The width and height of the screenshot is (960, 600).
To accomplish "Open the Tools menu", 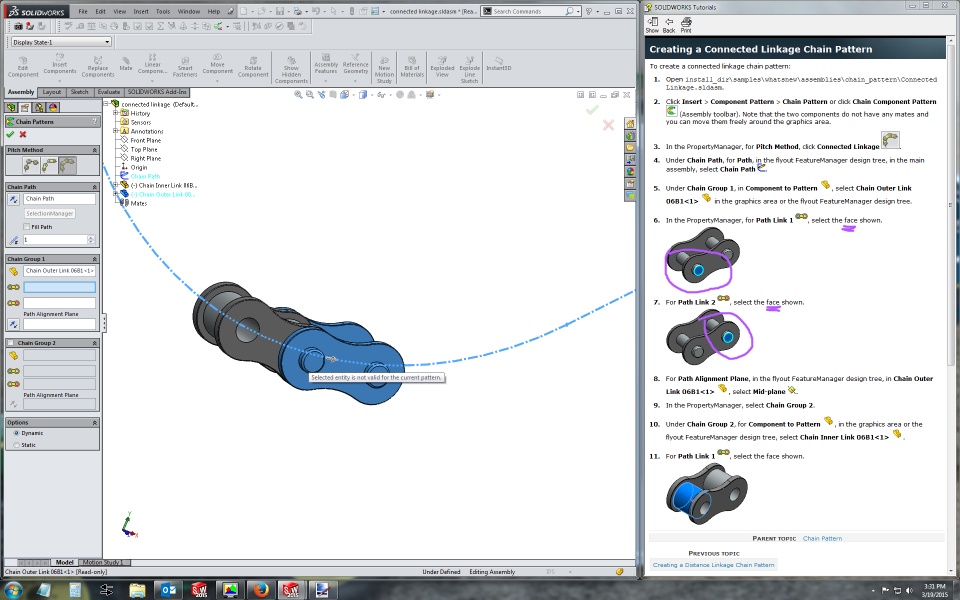I will click(x=163, y=11).
